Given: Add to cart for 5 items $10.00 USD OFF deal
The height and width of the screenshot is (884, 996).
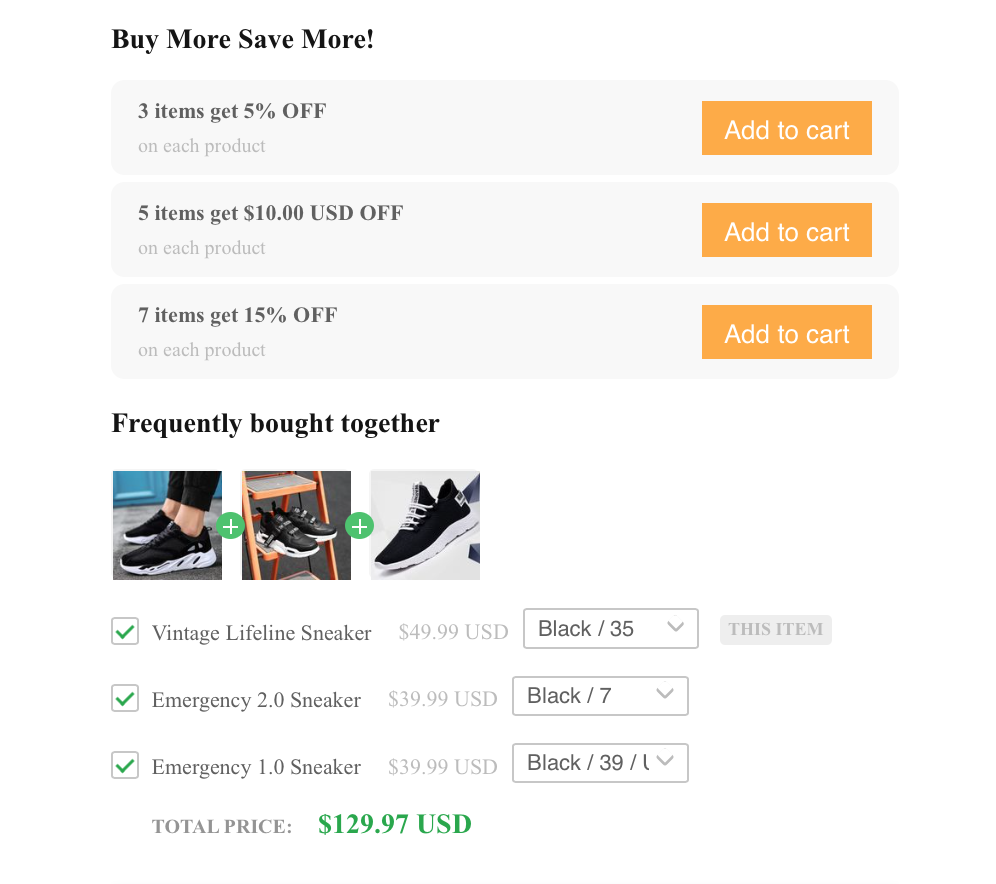Looking at the screenshot, I should tap(786, 230).
